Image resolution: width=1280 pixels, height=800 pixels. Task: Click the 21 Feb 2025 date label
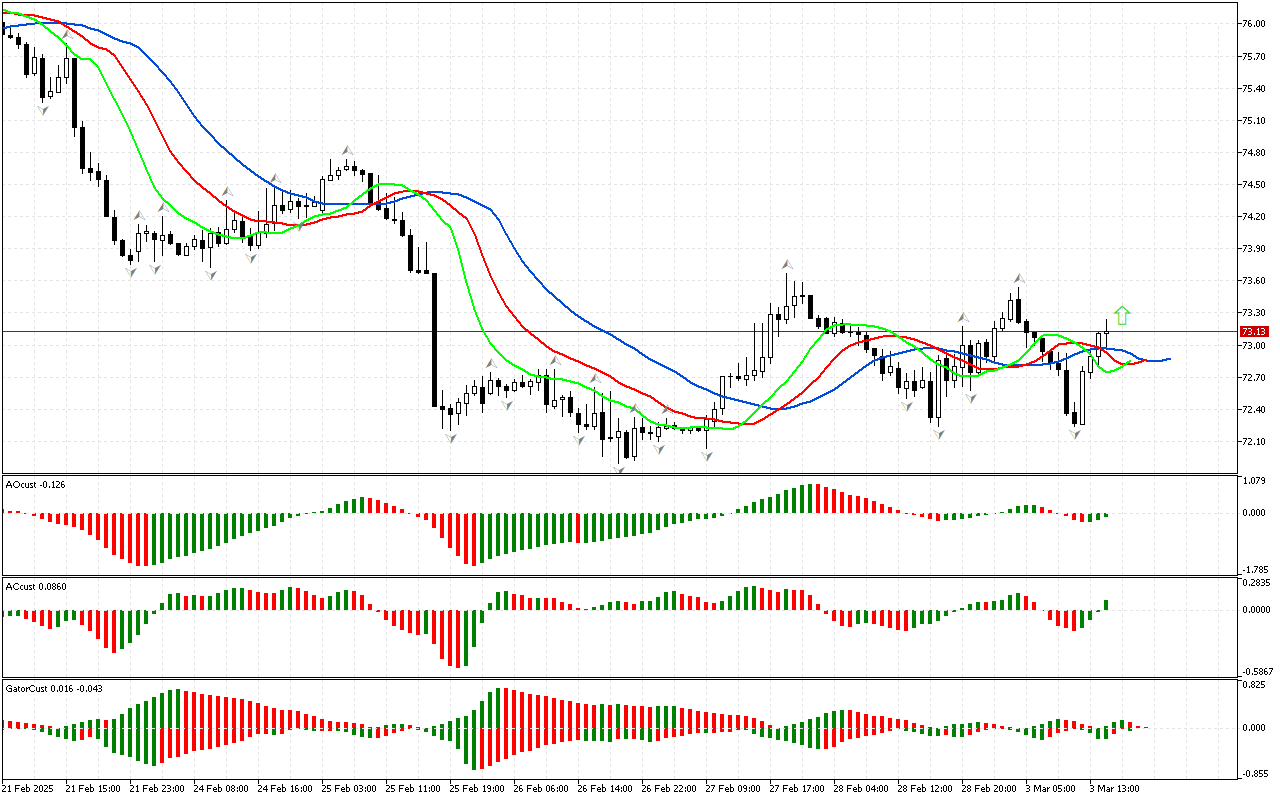coord(29,789)
